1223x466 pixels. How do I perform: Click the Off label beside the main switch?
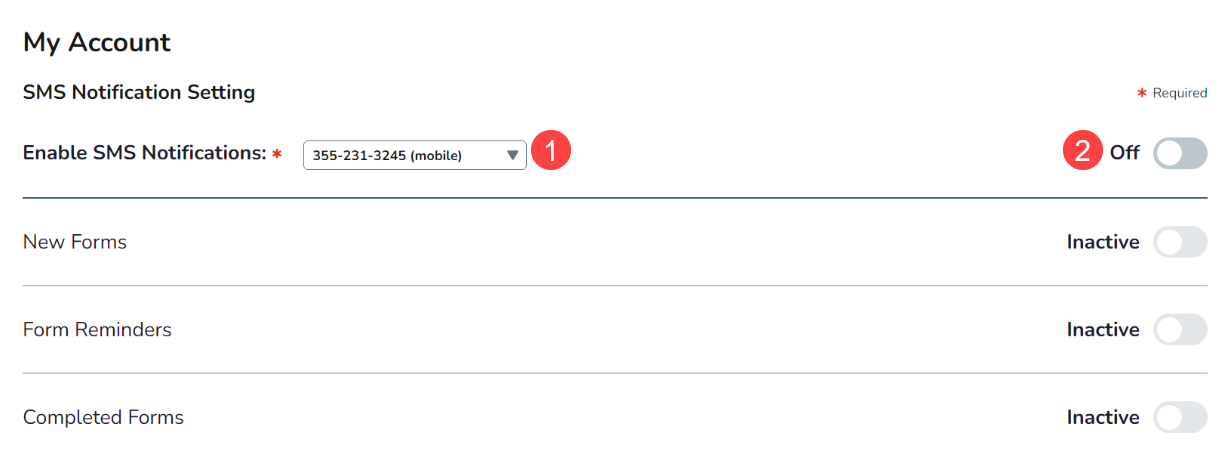1124,153
